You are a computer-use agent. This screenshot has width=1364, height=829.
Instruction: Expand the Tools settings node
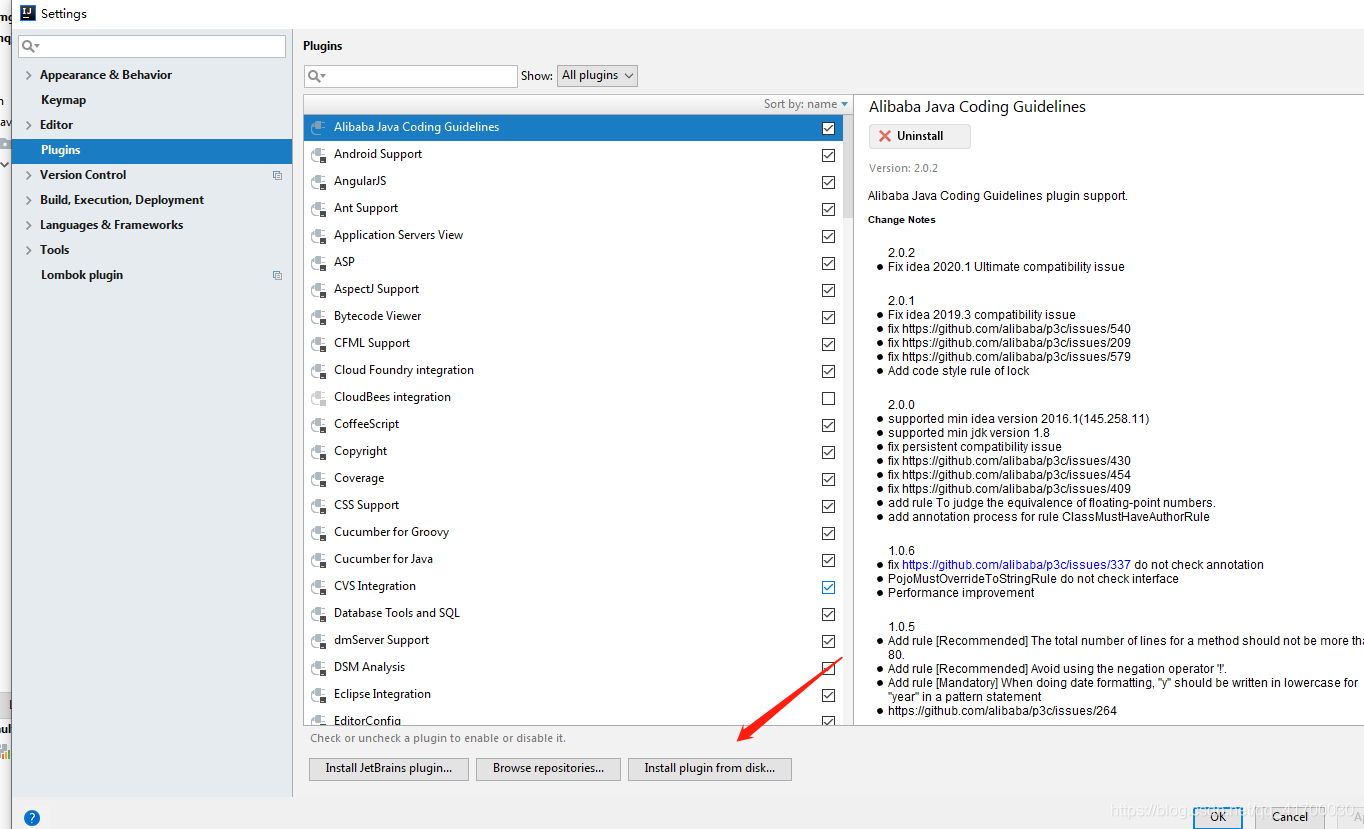point(28,250)
